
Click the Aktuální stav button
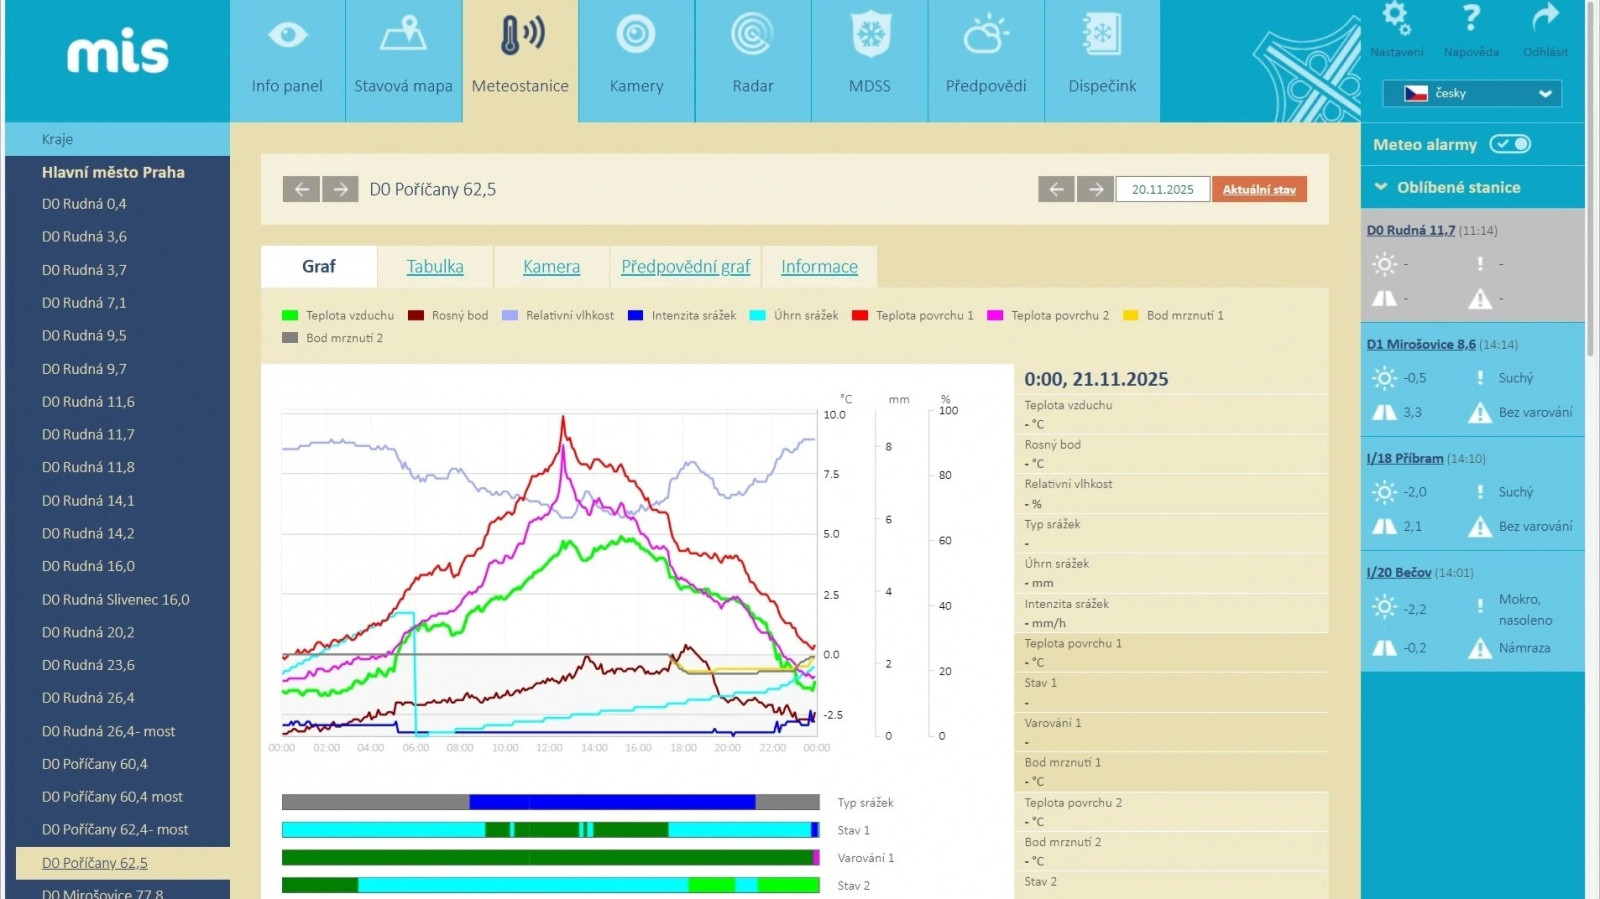click(x=1258, y=189)
